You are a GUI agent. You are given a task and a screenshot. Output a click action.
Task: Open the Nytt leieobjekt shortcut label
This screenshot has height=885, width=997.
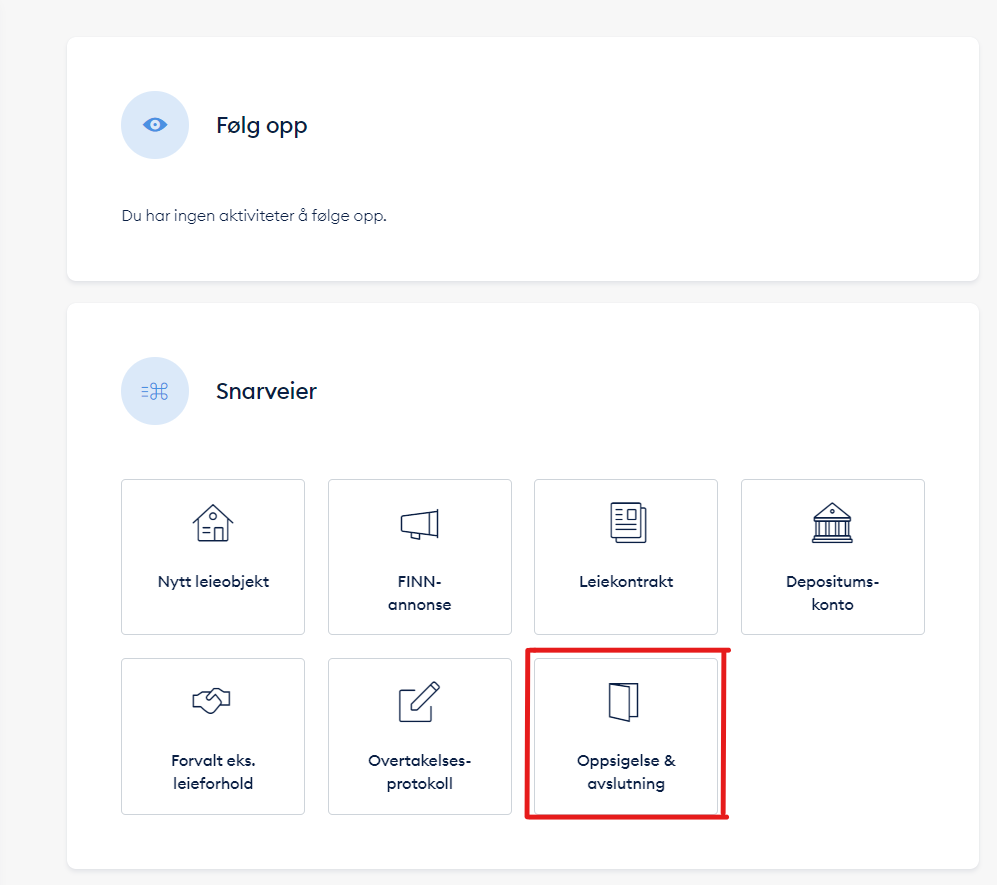[213, 582]
